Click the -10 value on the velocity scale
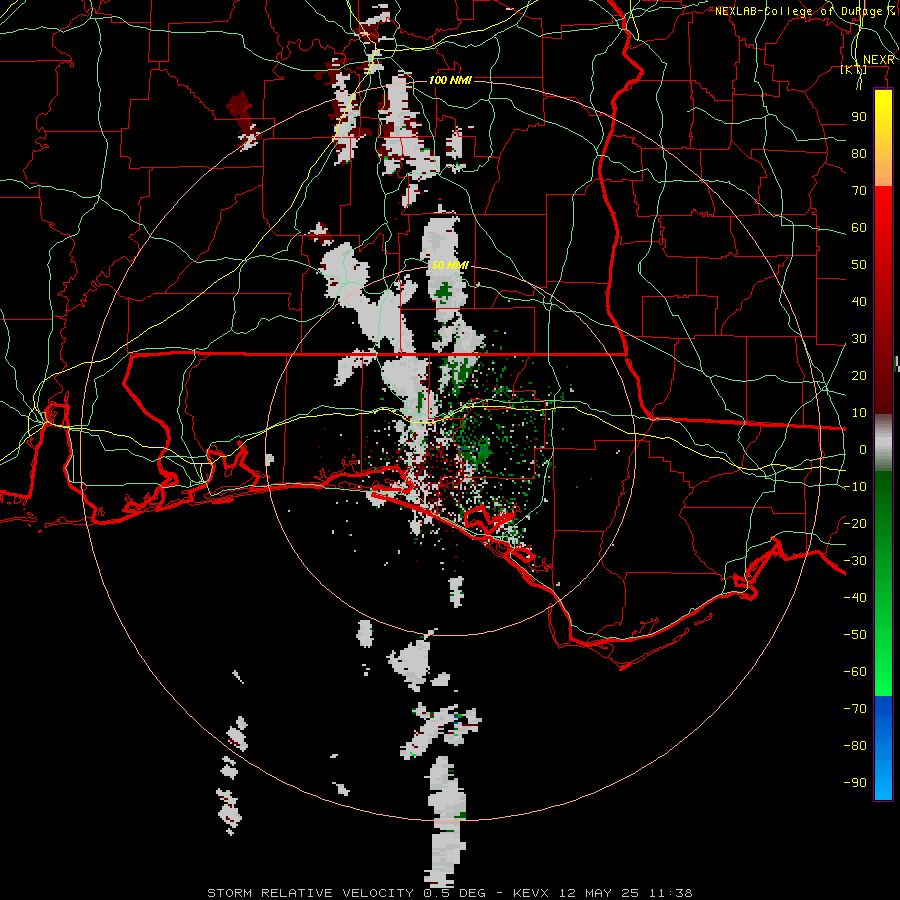This screenshot has height=900, width=900. pyautogui.click(x=855, y=487)
